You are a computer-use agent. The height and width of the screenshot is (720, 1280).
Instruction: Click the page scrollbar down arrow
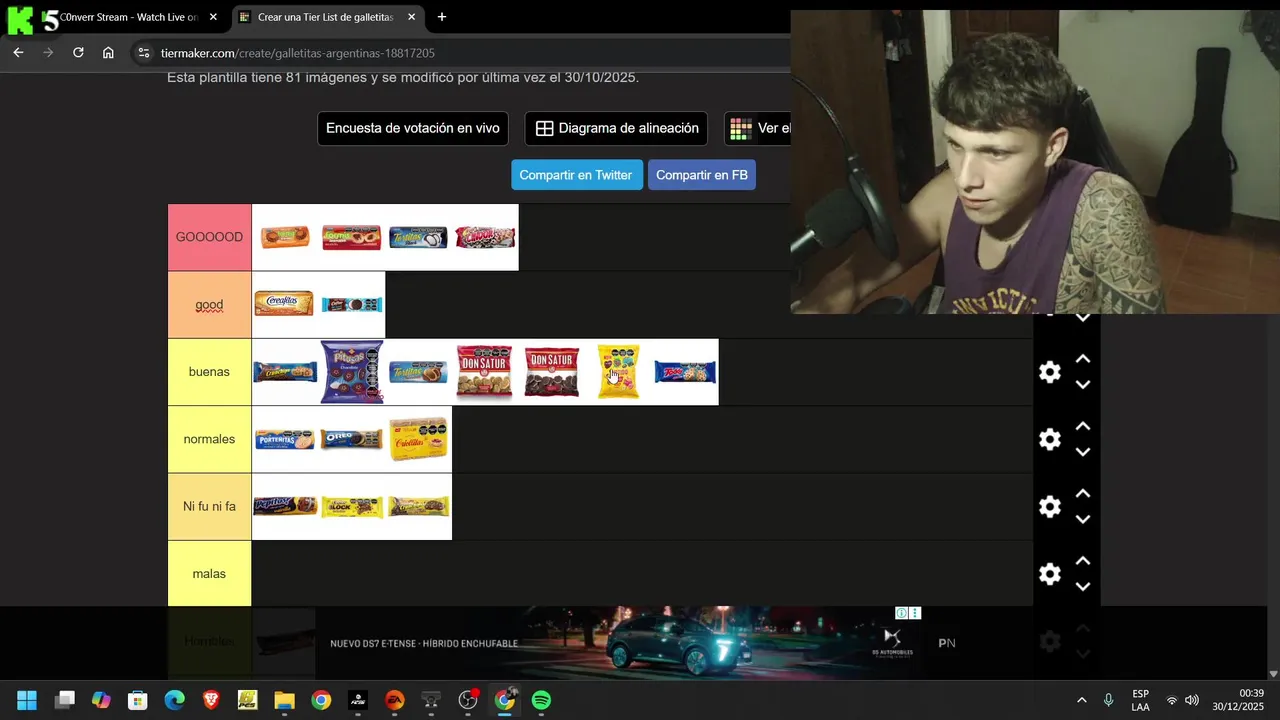1273,675
